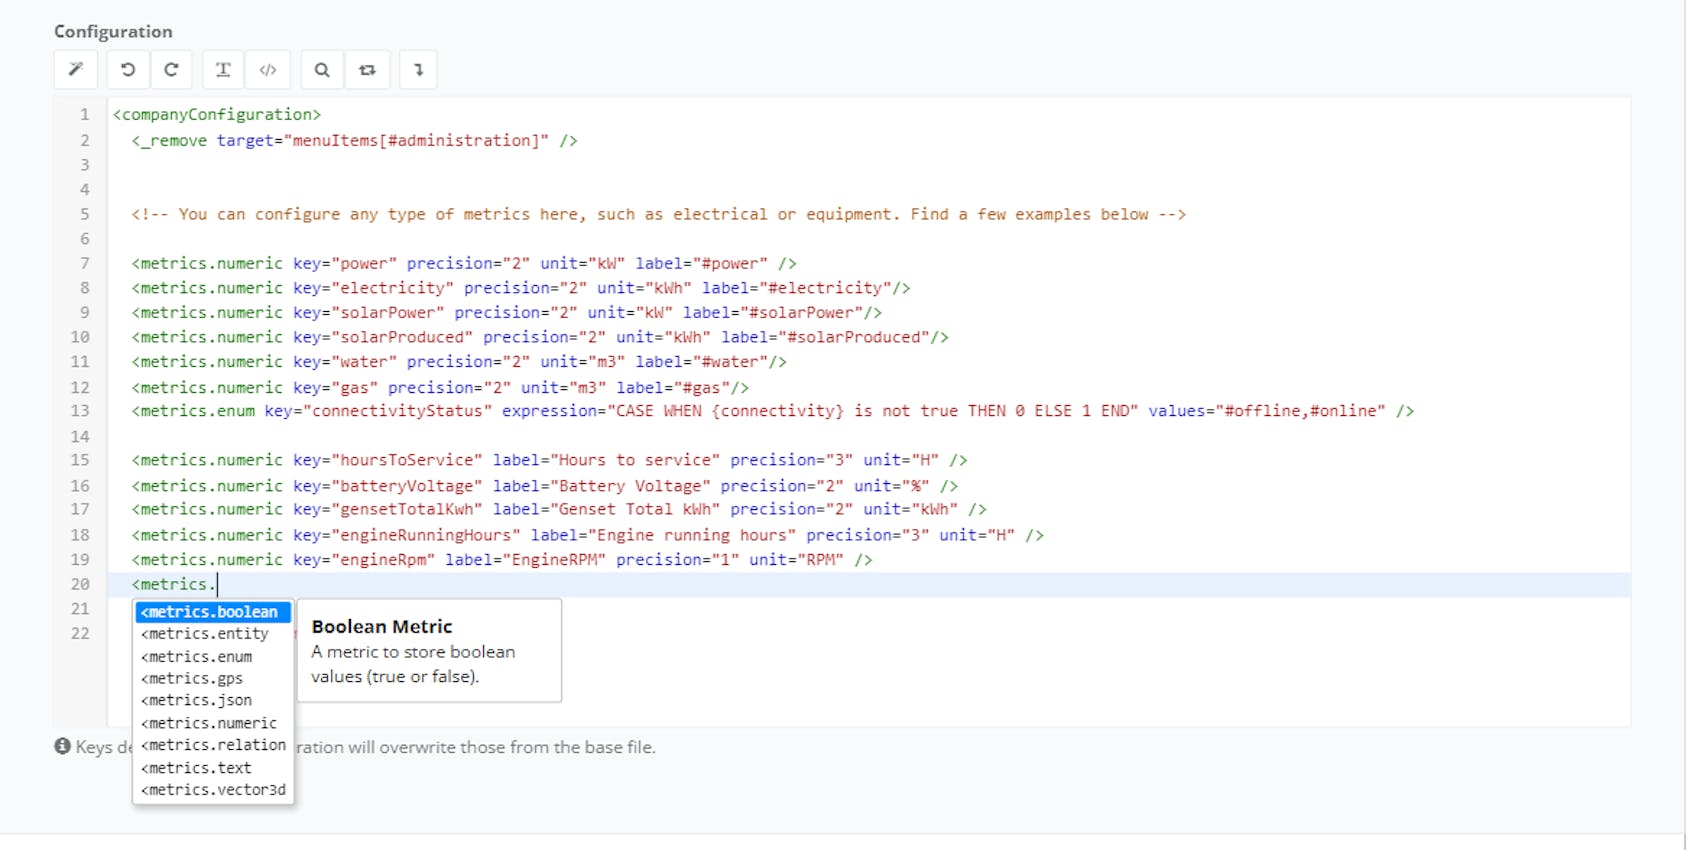
Task: Click the key="solarPower" metric line
Action: (x=506, y=313)
